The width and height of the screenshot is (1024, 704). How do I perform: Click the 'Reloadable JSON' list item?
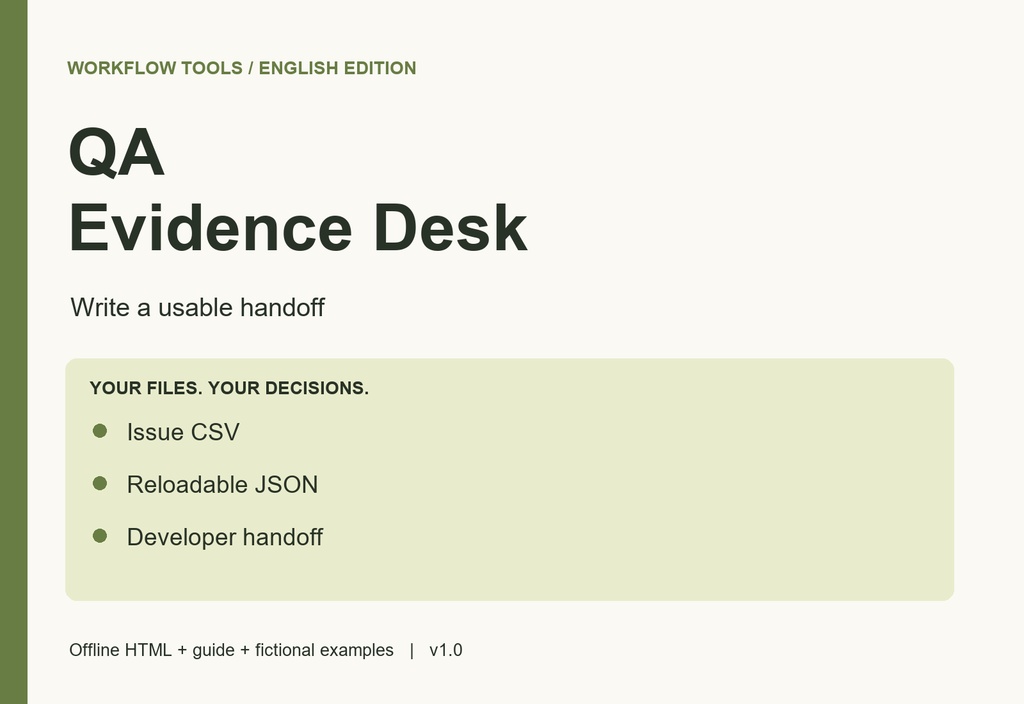click(x=222, y=485)
